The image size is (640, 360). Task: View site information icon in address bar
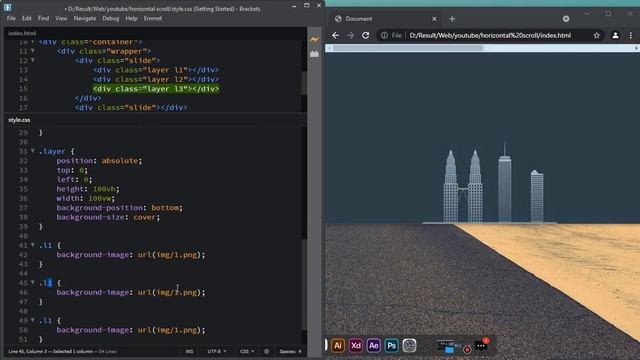tap(384, 36)
